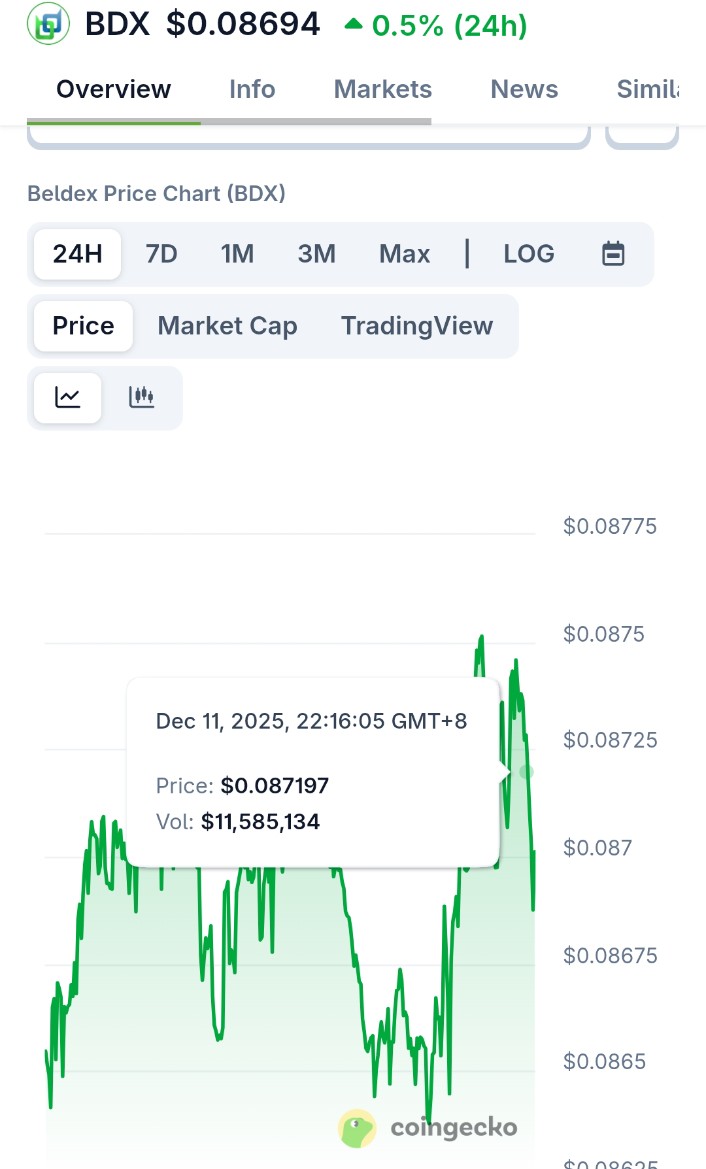This screenshot has width=706, height=1169.
Task: Display Max price history
Action: pyautogui.click(x=404, y=254)
